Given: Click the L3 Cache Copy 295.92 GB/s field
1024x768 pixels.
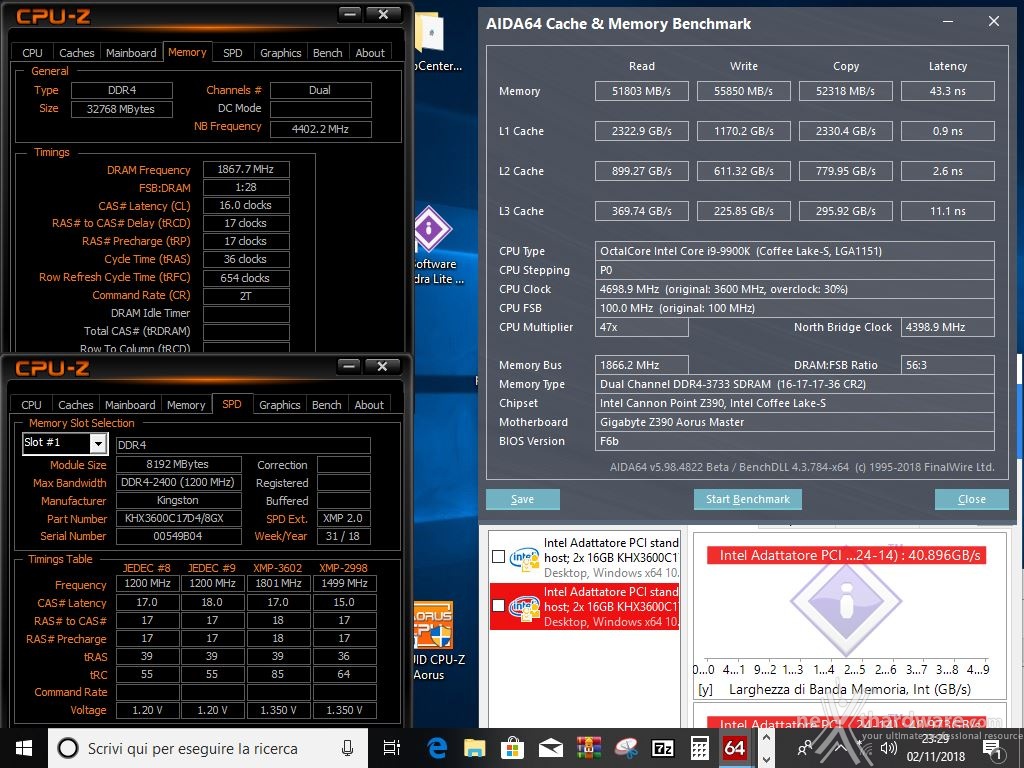Looking at the screenshot, I should click(846, 211).
